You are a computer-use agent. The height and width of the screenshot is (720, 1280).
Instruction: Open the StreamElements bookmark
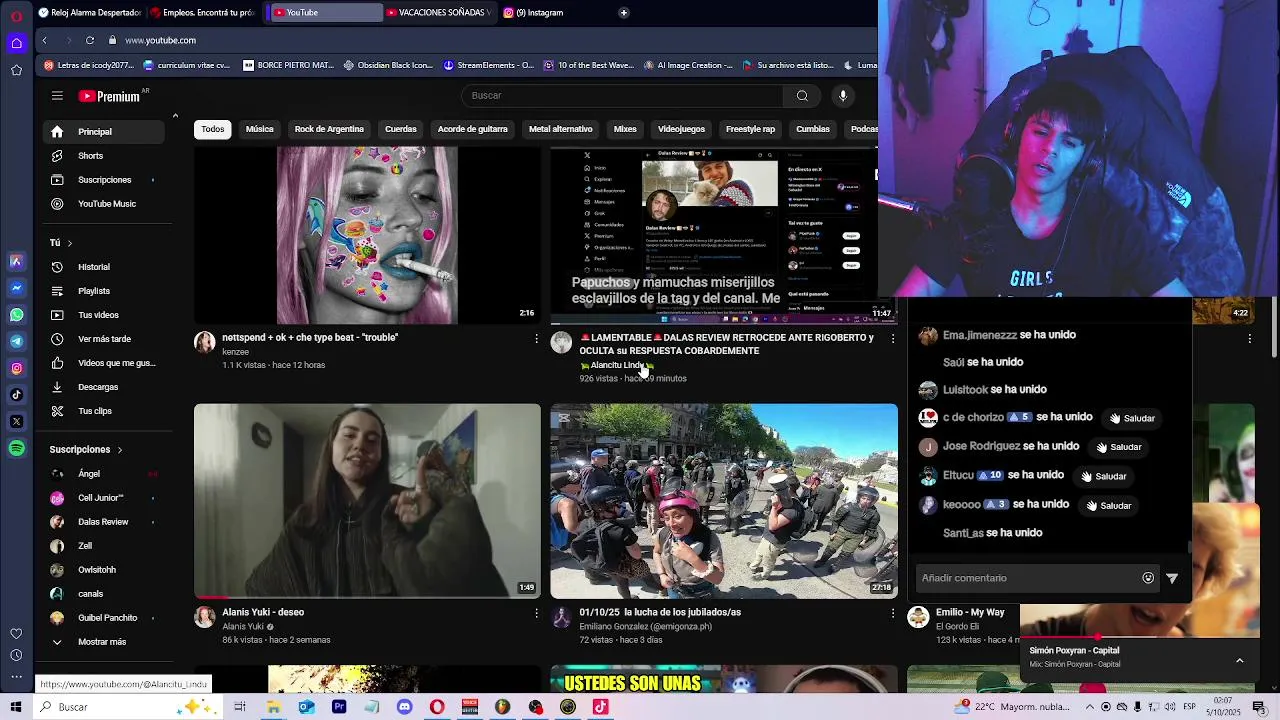click(x=489, y=65)
